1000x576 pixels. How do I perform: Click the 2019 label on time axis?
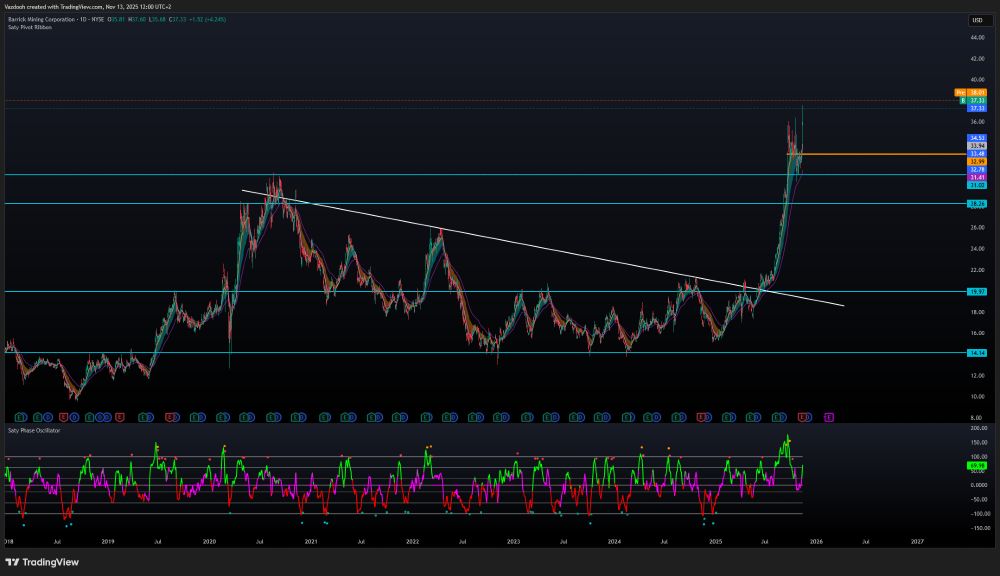click(x=108, y=542)
